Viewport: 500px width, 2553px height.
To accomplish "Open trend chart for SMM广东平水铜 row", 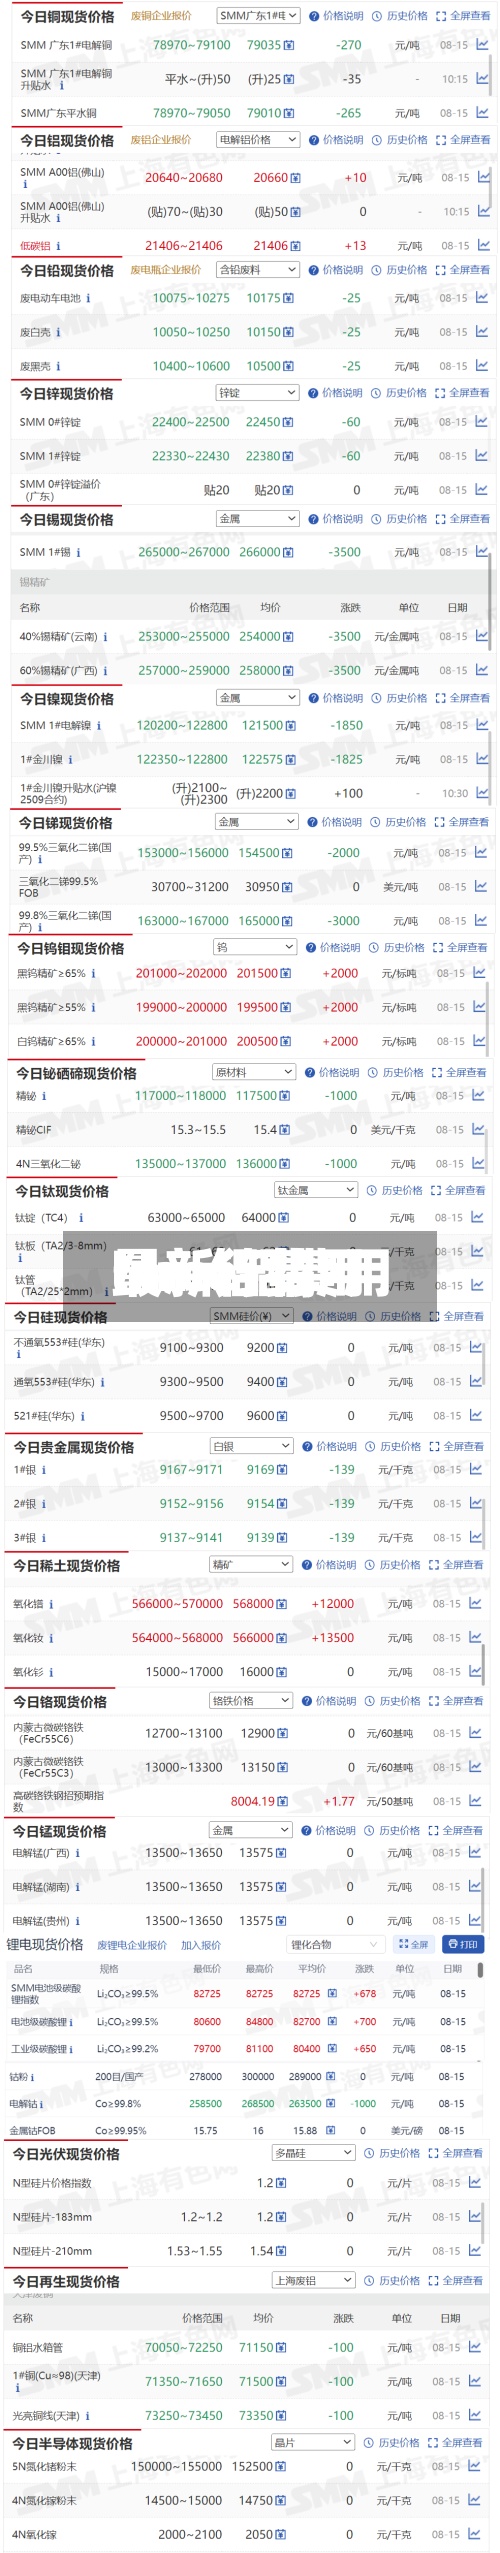I will 483,113.
